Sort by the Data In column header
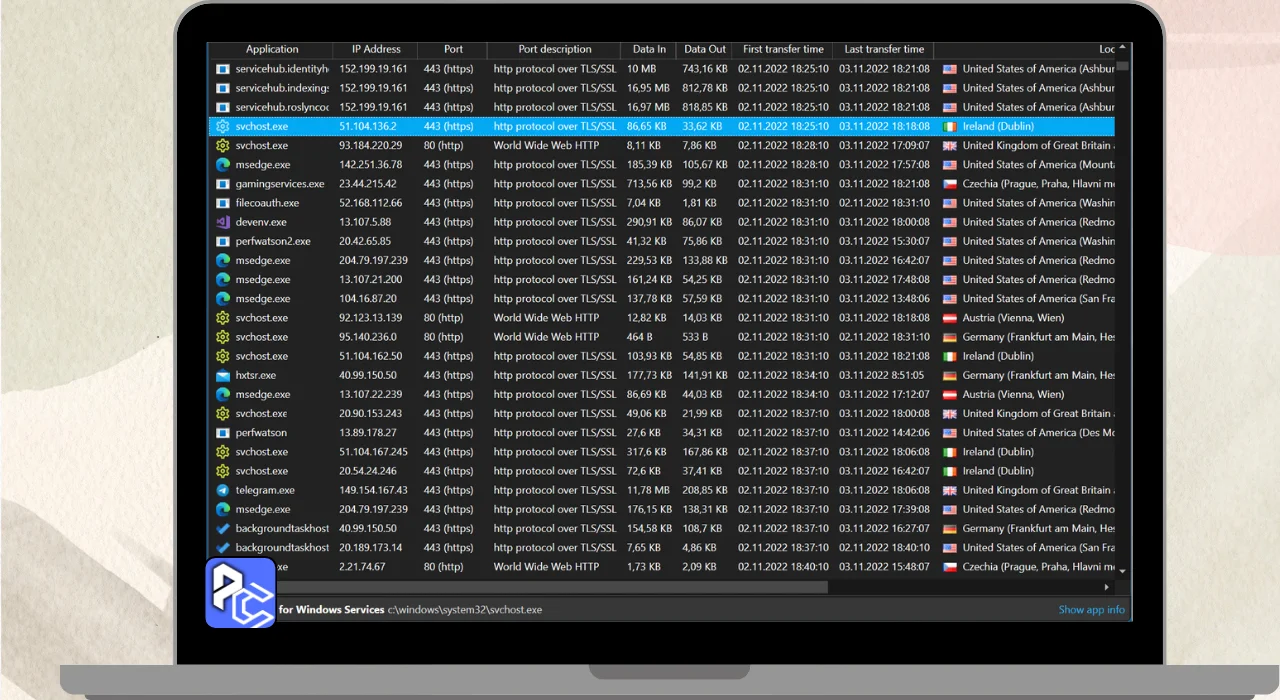 (x=649, y=49)
